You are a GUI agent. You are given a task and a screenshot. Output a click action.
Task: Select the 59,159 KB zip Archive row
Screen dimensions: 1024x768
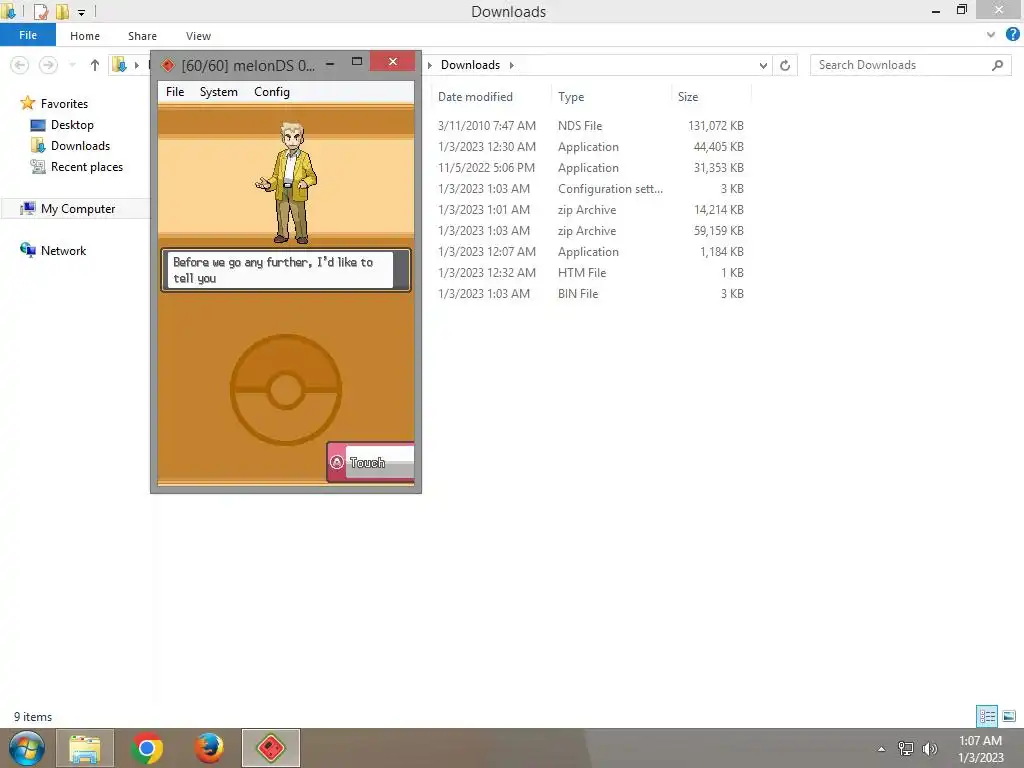590,231
